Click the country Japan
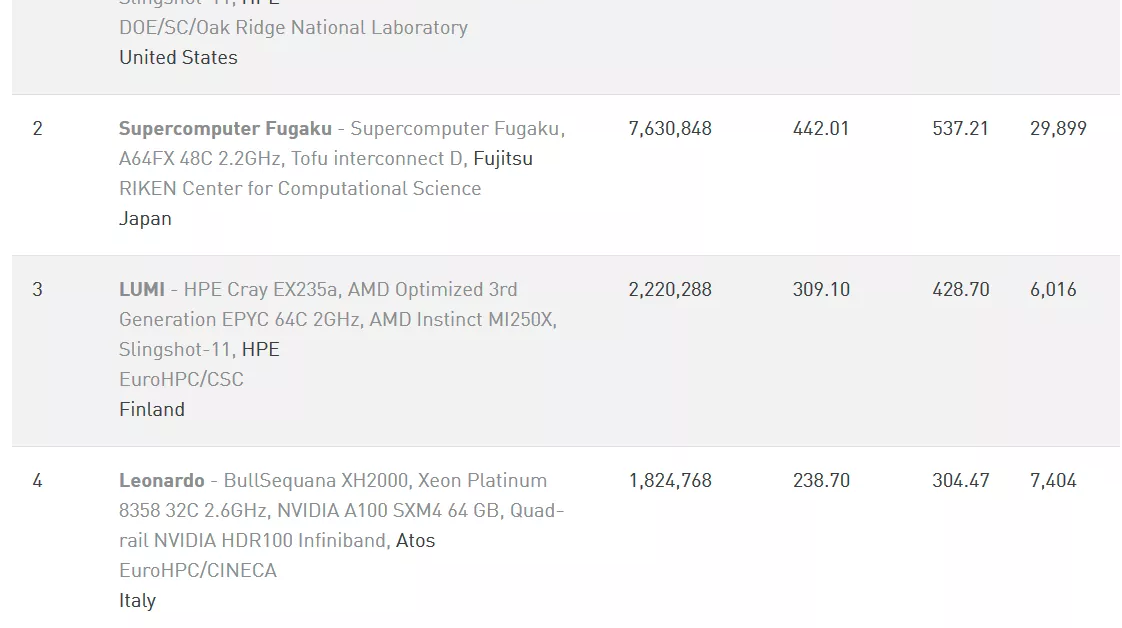This screenshot has width=1122, height=628. 145,219
